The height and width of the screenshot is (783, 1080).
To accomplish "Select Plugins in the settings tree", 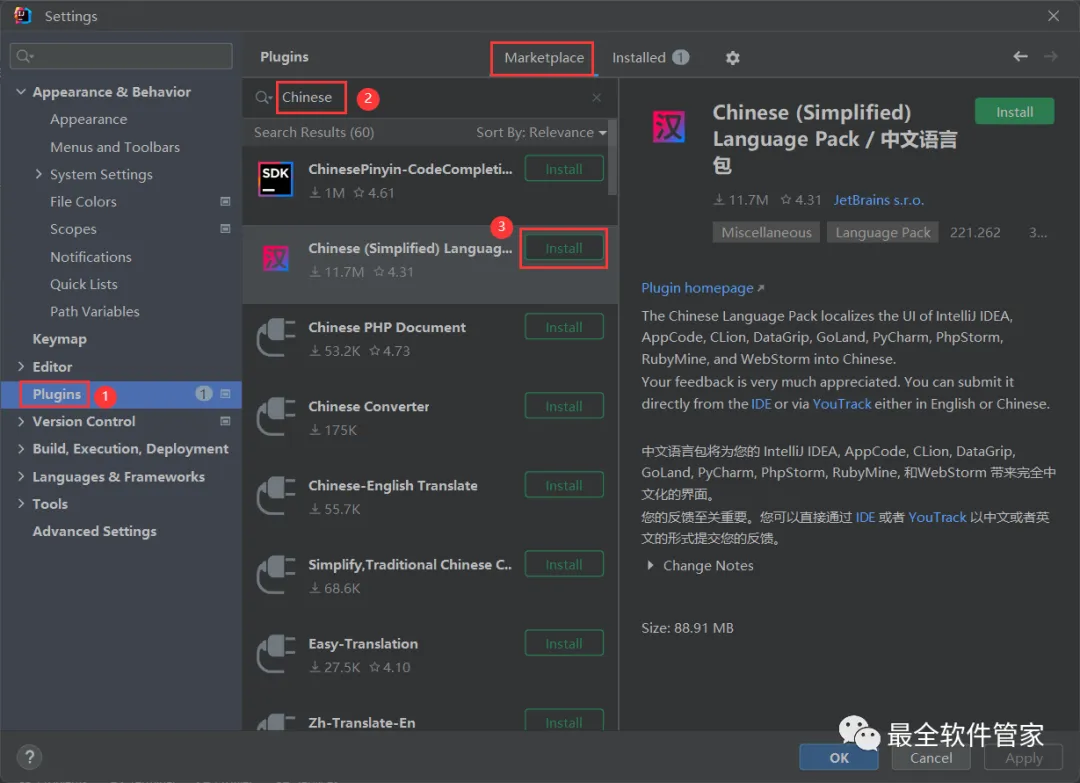I will pyautogui.click(x=56, y=394).
